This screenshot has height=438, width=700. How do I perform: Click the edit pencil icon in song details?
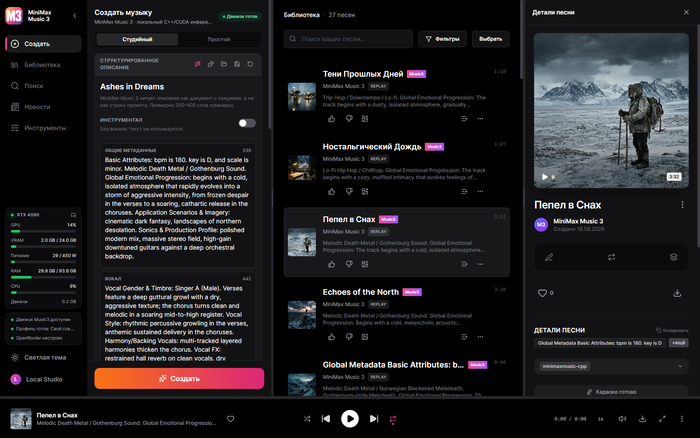pos(549,257)
